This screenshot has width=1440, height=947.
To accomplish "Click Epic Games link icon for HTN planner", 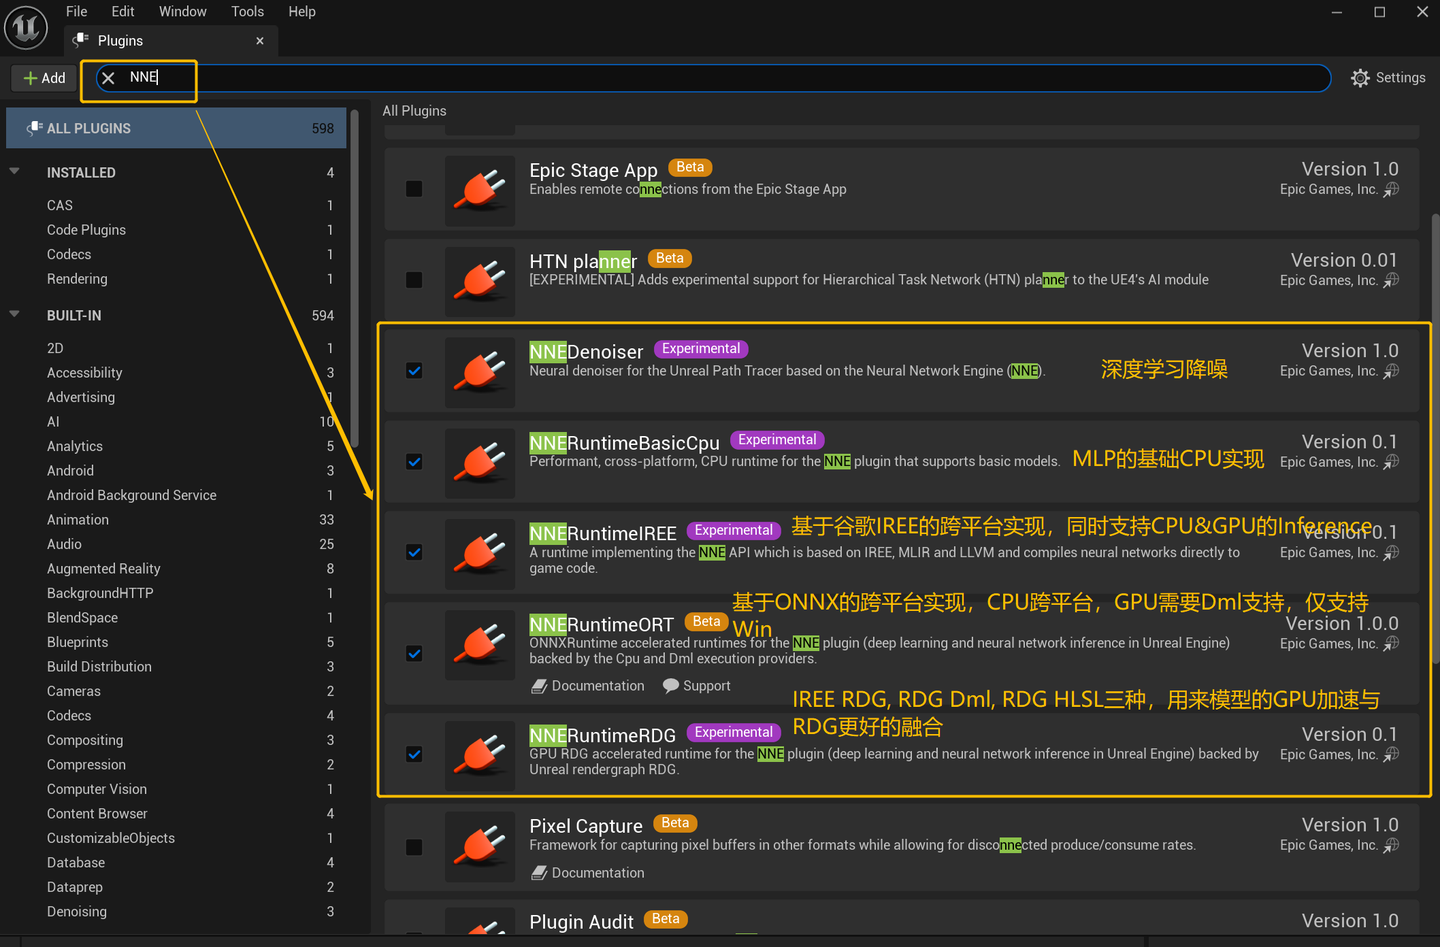I will pyautogui.click(x=1391, y=281).
